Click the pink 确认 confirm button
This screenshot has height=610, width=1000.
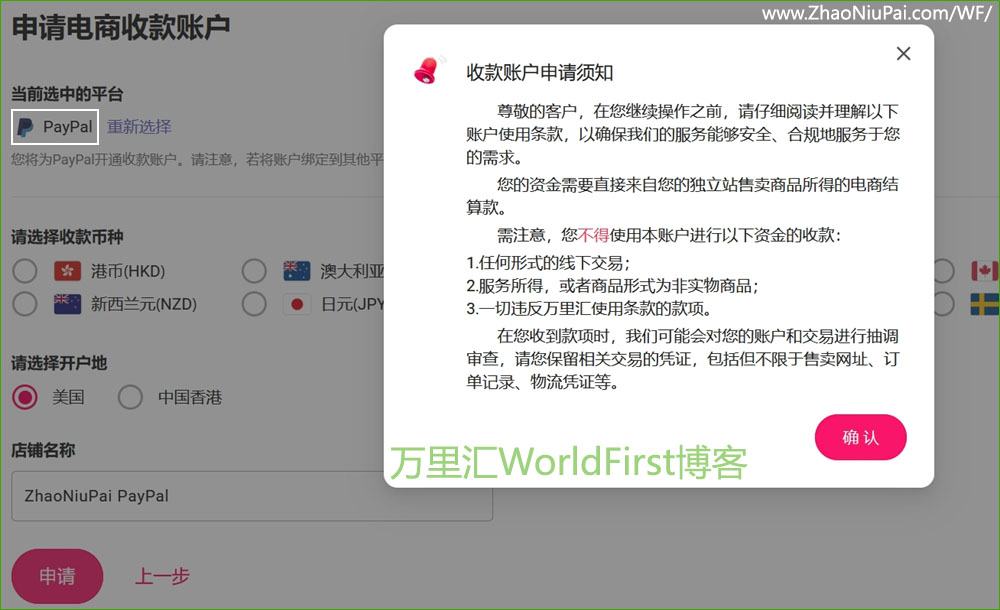(x=860, y=437)
